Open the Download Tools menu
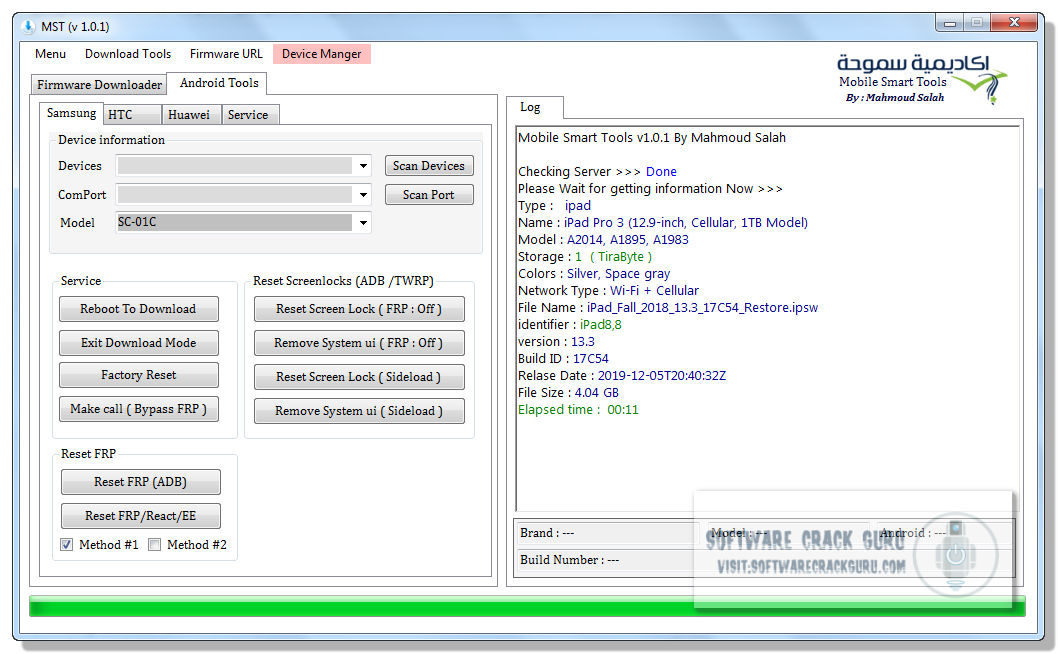The width and height of the screenshot is (1058, 654). point(128,54)
